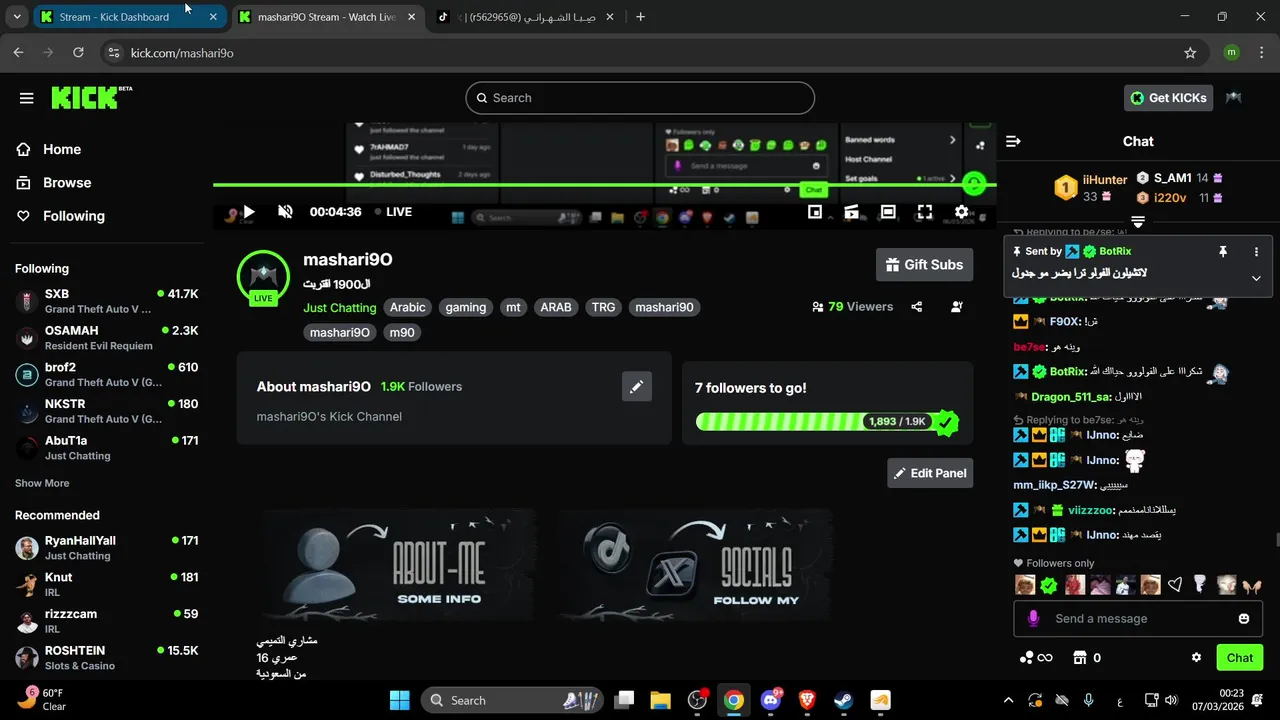Play the live stream video
This screenshot has height=720, width=1280.
click(x=249, y=212)
